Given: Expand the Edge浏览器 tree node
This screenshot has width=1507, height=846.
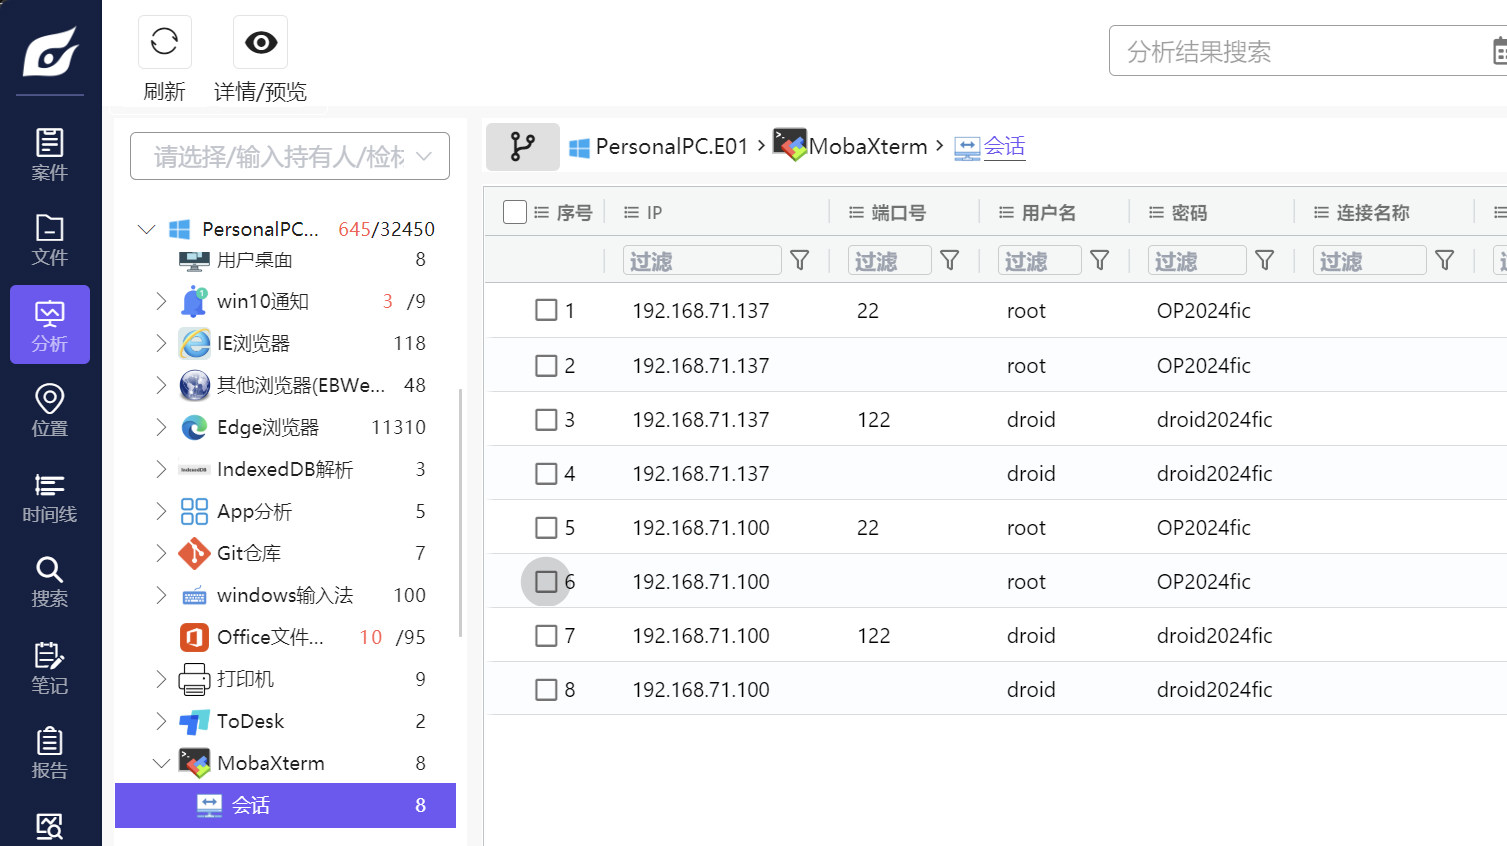Looking at the screenshot, I should pos(161,427).
